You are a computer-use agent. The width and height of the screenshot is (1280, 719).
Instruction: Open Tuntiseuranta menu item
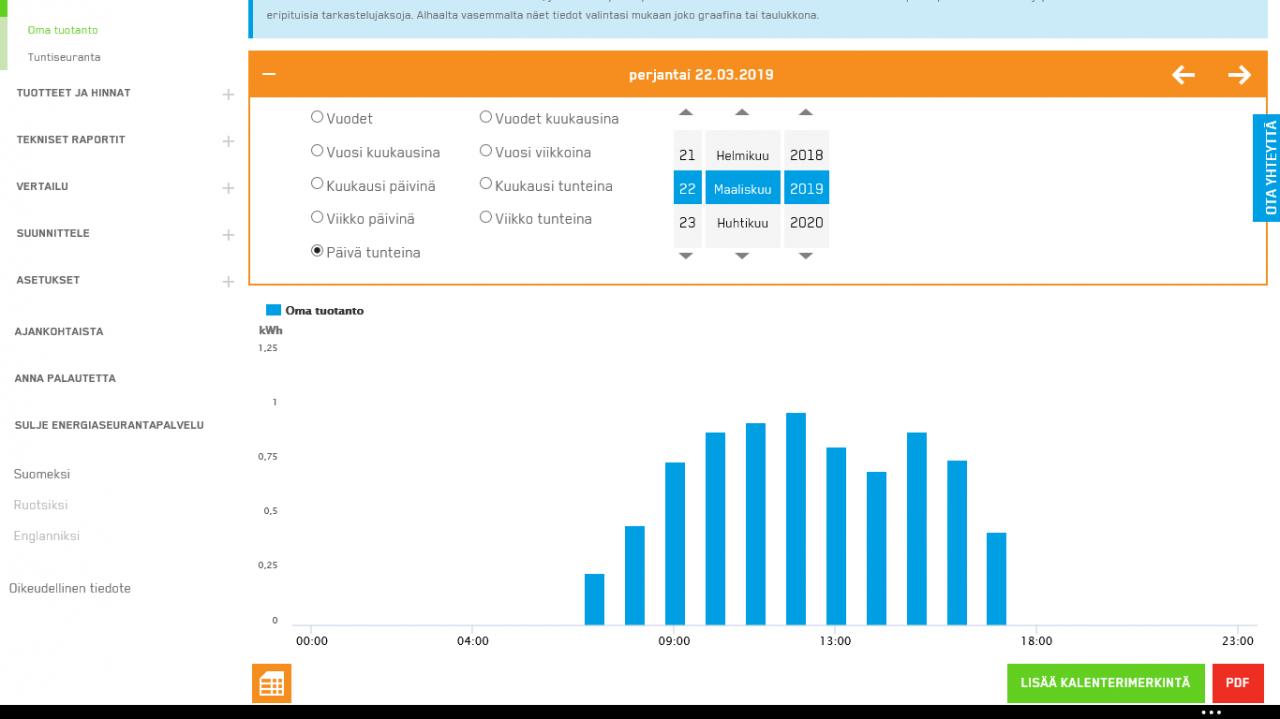coord(64,57)
